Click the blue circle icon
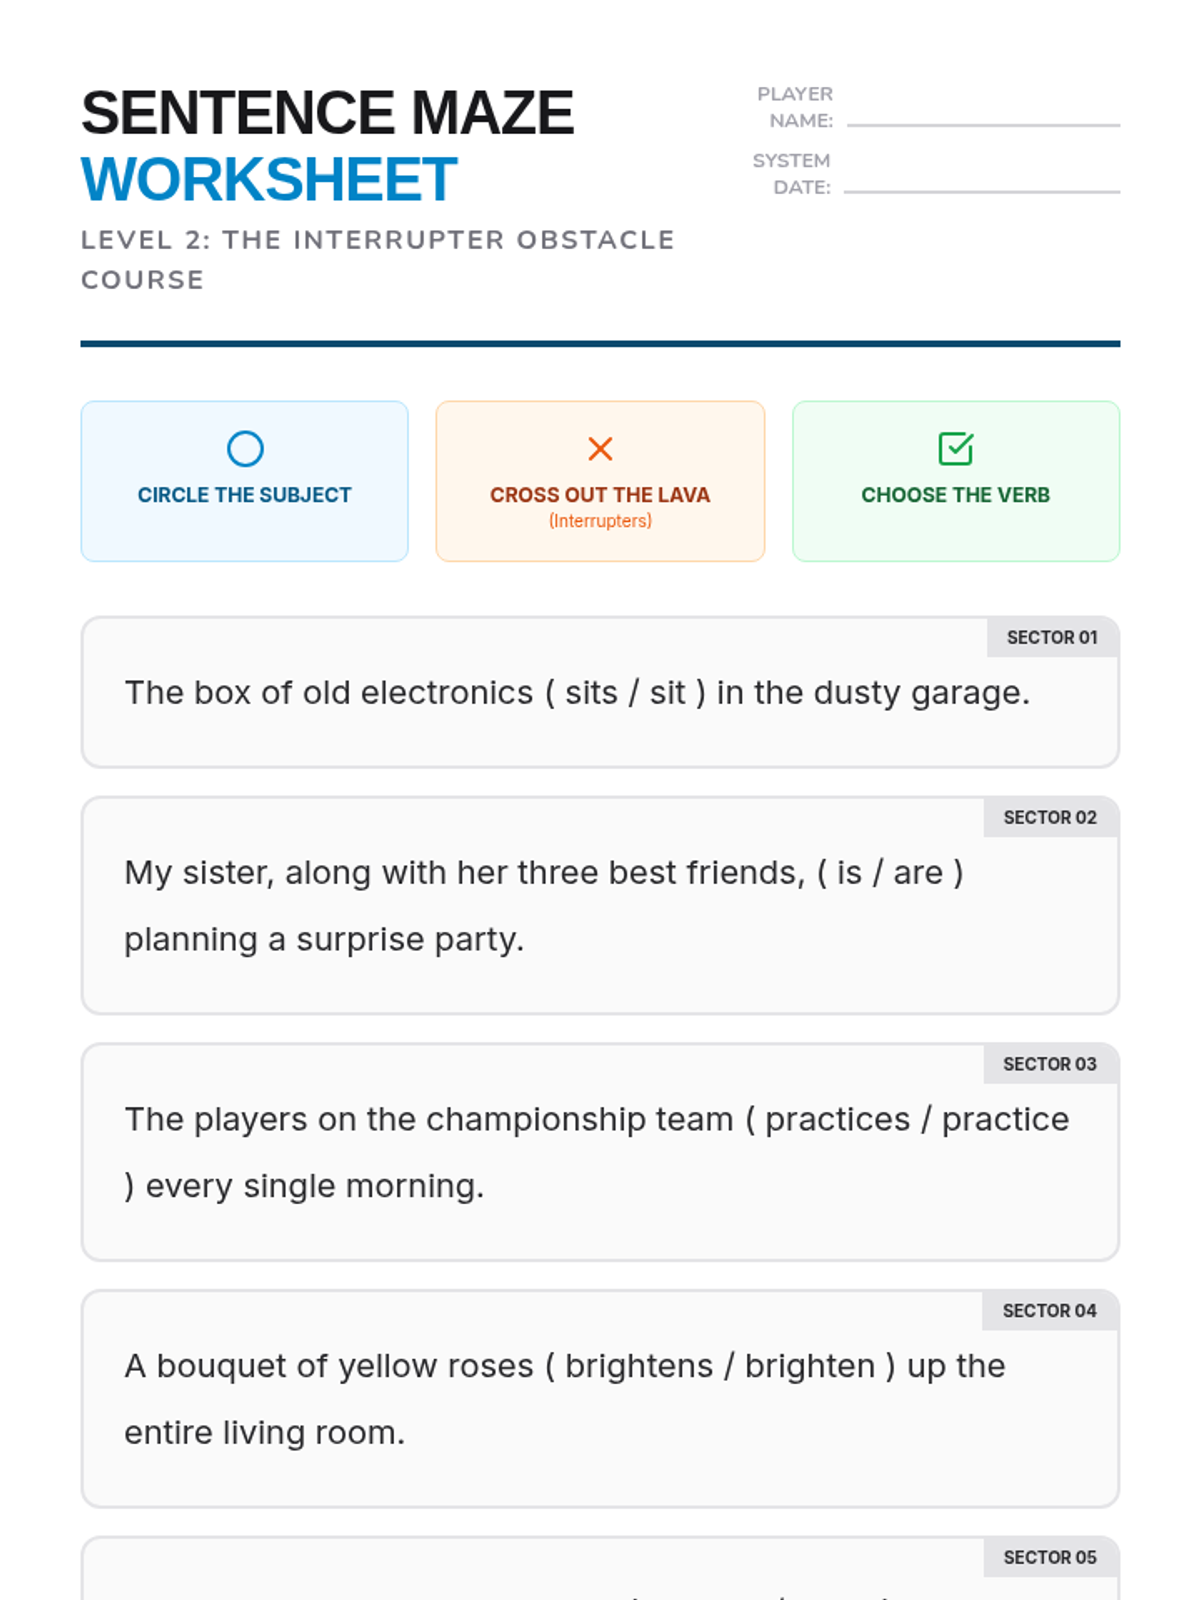The width and height of the screenshot is (1200, 1600). point(245,449)
